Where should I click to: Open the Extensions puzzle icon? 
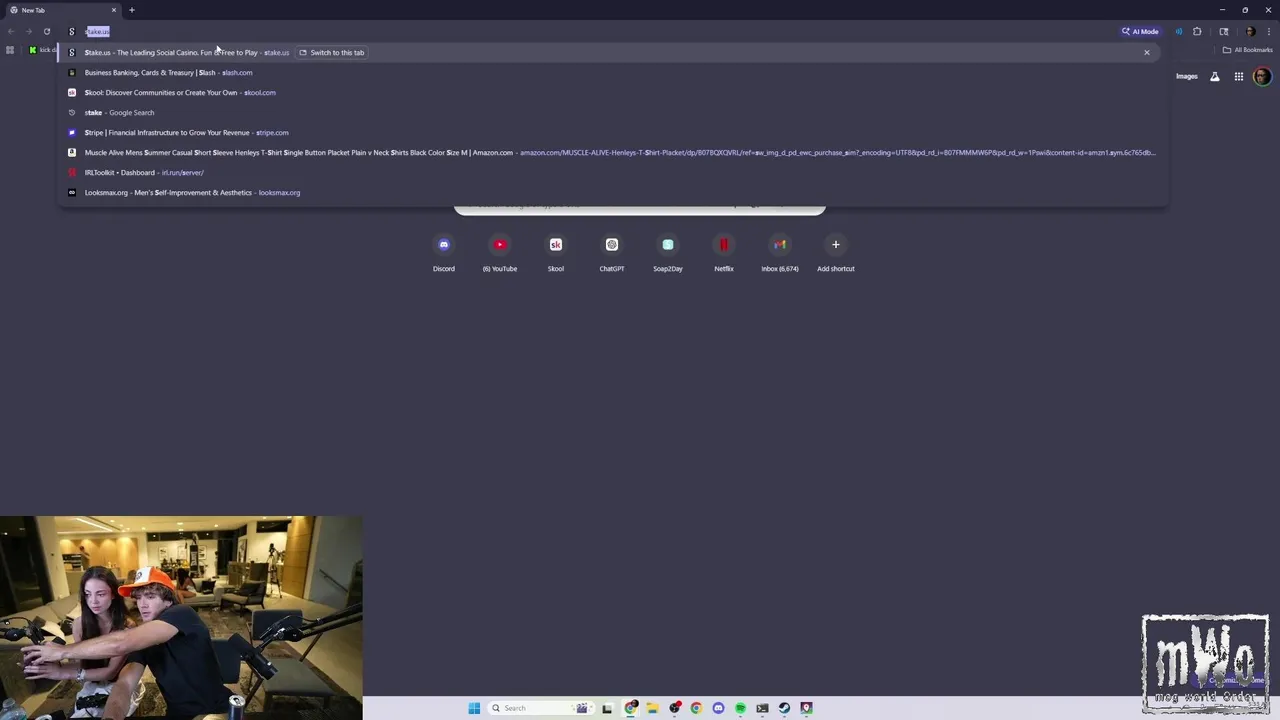coord(1197,31)
